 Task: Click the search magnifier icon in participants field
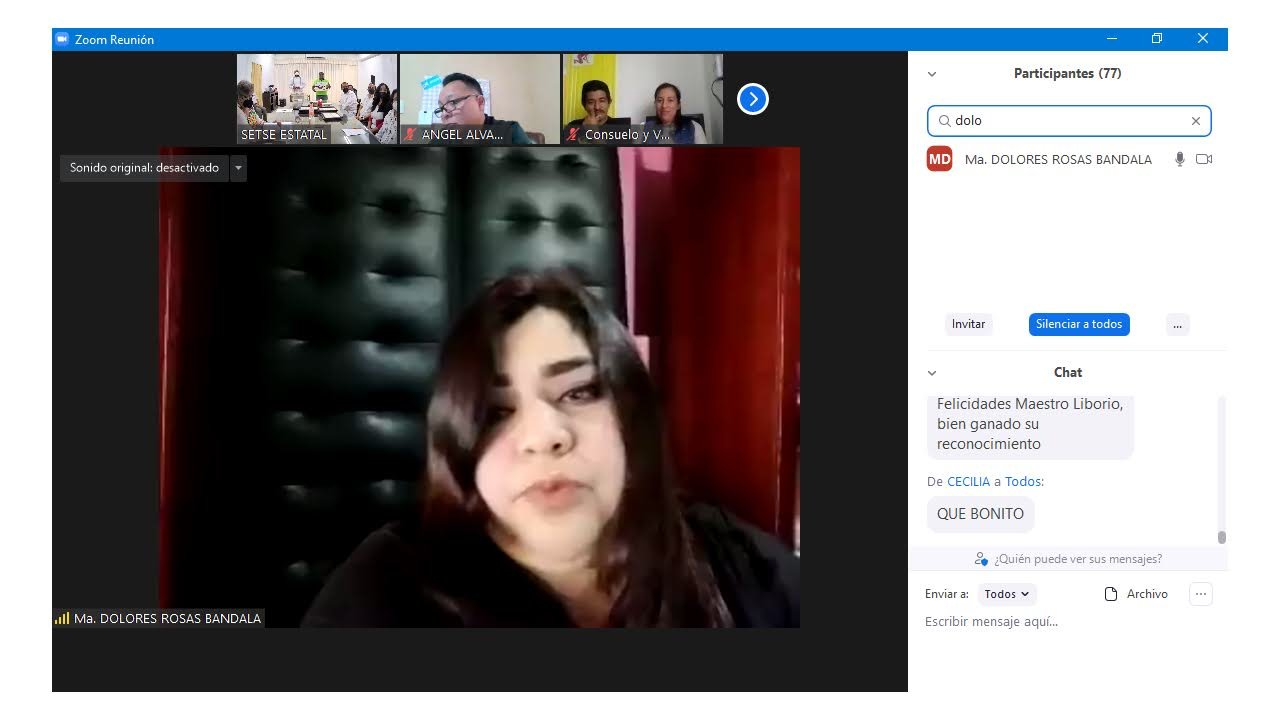944,121
